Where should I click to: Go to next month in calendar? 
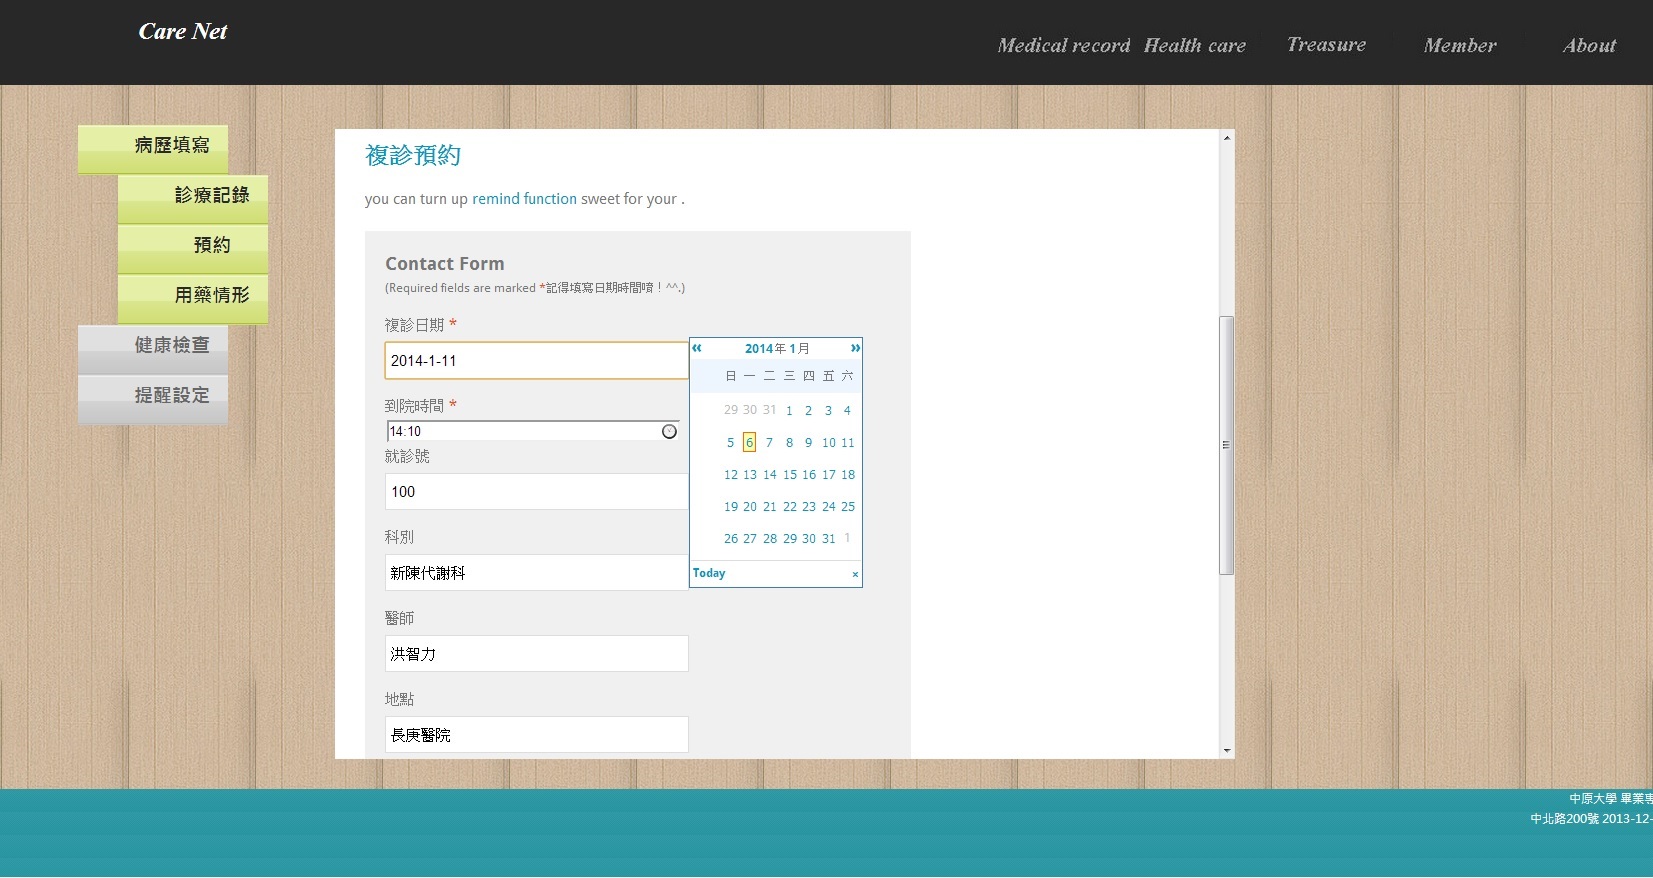pos(855,348)
